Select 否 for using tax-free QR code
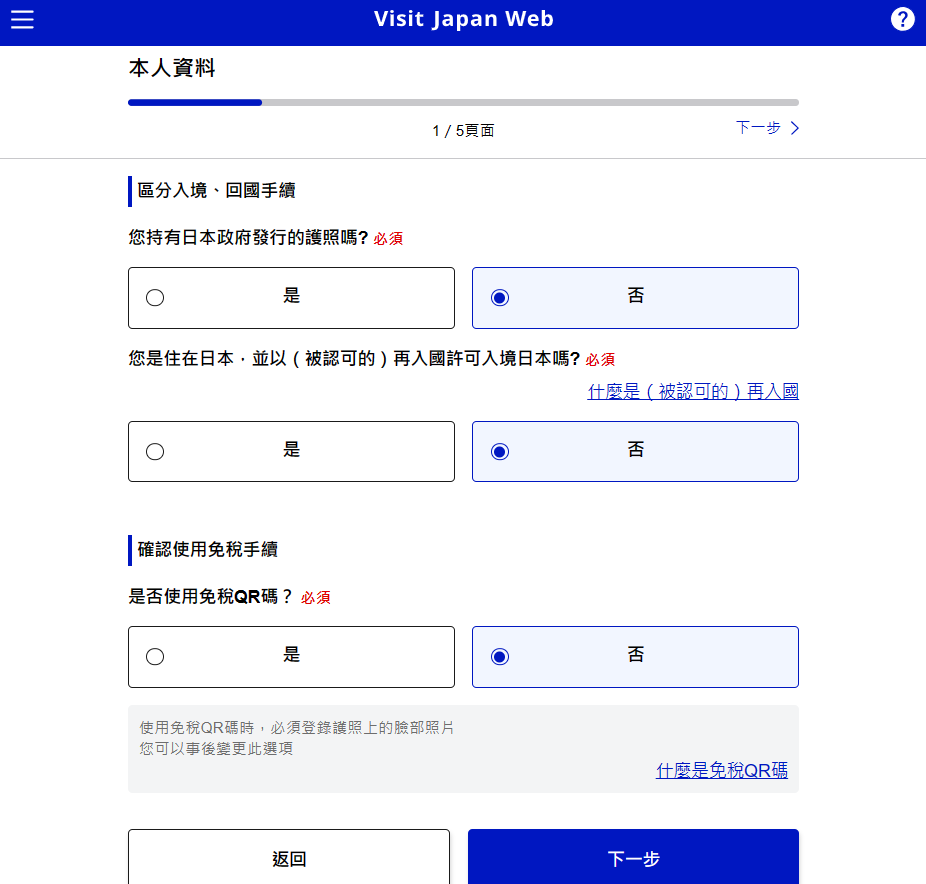The image size is (926, 884). pyautogui.click(x=635, y=657)
